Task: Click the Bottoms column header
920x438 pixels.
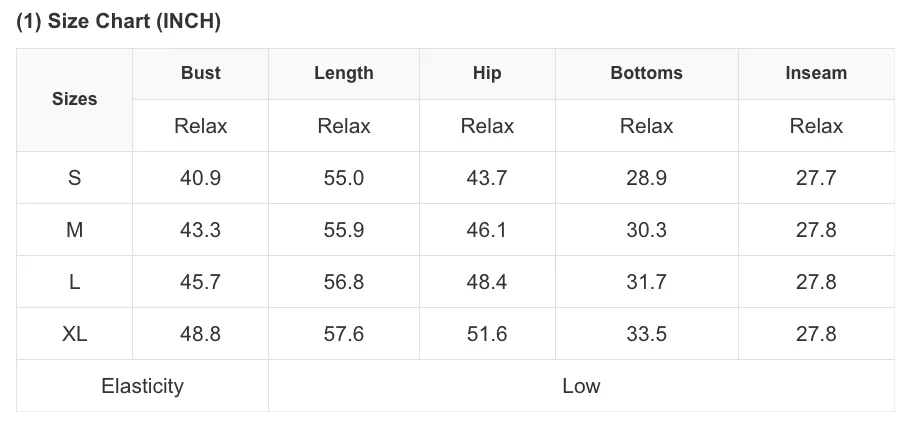Action: click(x=647, y=73)
